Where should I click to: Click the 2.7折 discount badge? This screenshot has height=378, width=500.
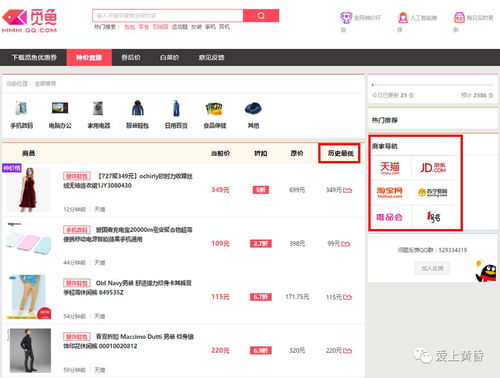(x=261, y=244)
